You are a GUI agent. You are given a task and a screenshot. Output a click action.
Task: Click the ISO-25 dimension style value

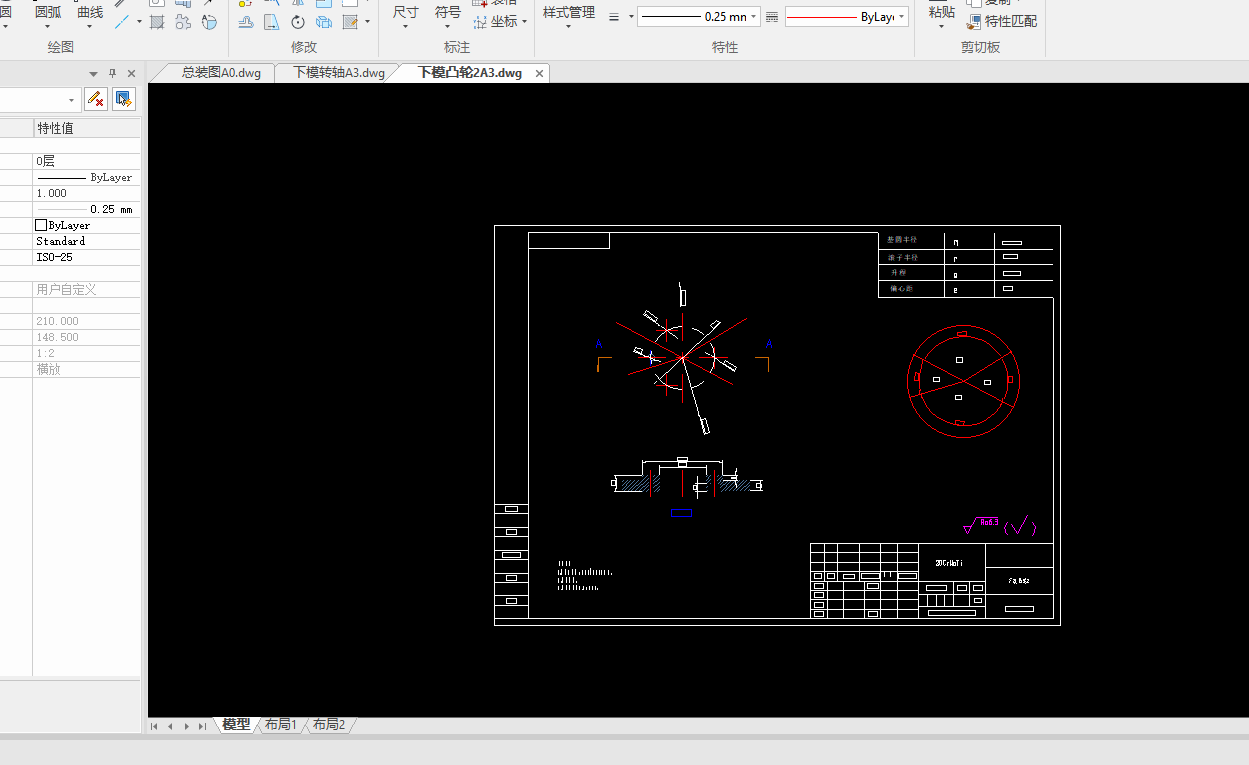(87, 257)
